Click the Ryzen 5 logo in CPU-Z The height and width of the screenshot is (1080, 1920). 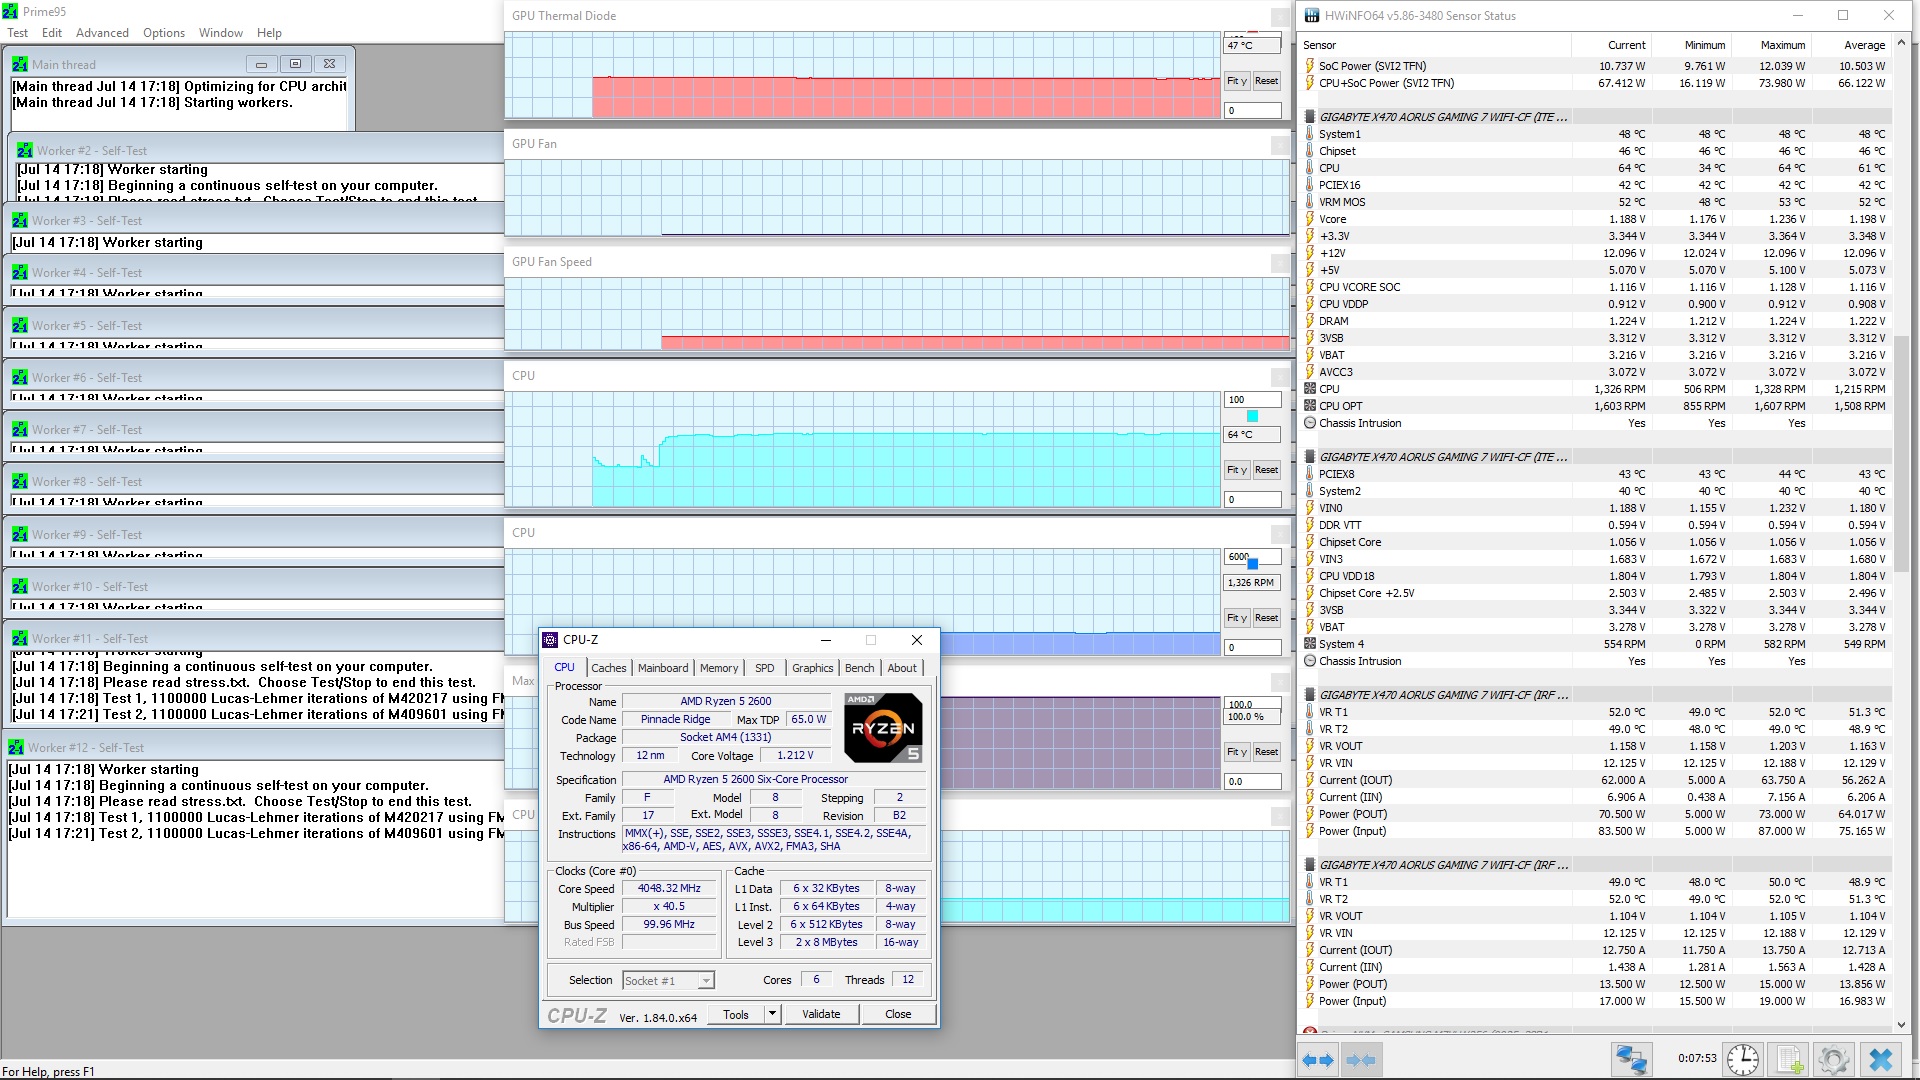pos(883,728)
